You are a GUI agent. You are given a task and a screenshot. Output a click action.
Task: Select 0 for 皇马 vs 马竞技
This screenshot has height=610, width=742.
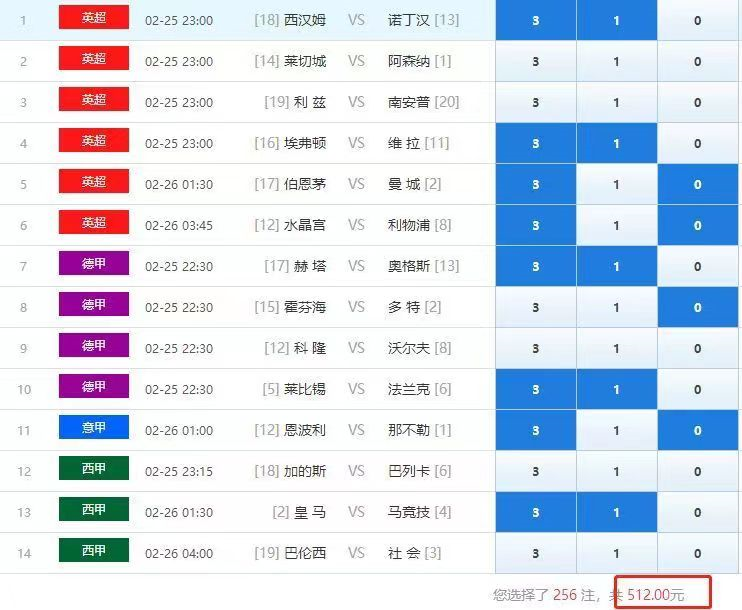pyautogui.click(x=698, y=513)
